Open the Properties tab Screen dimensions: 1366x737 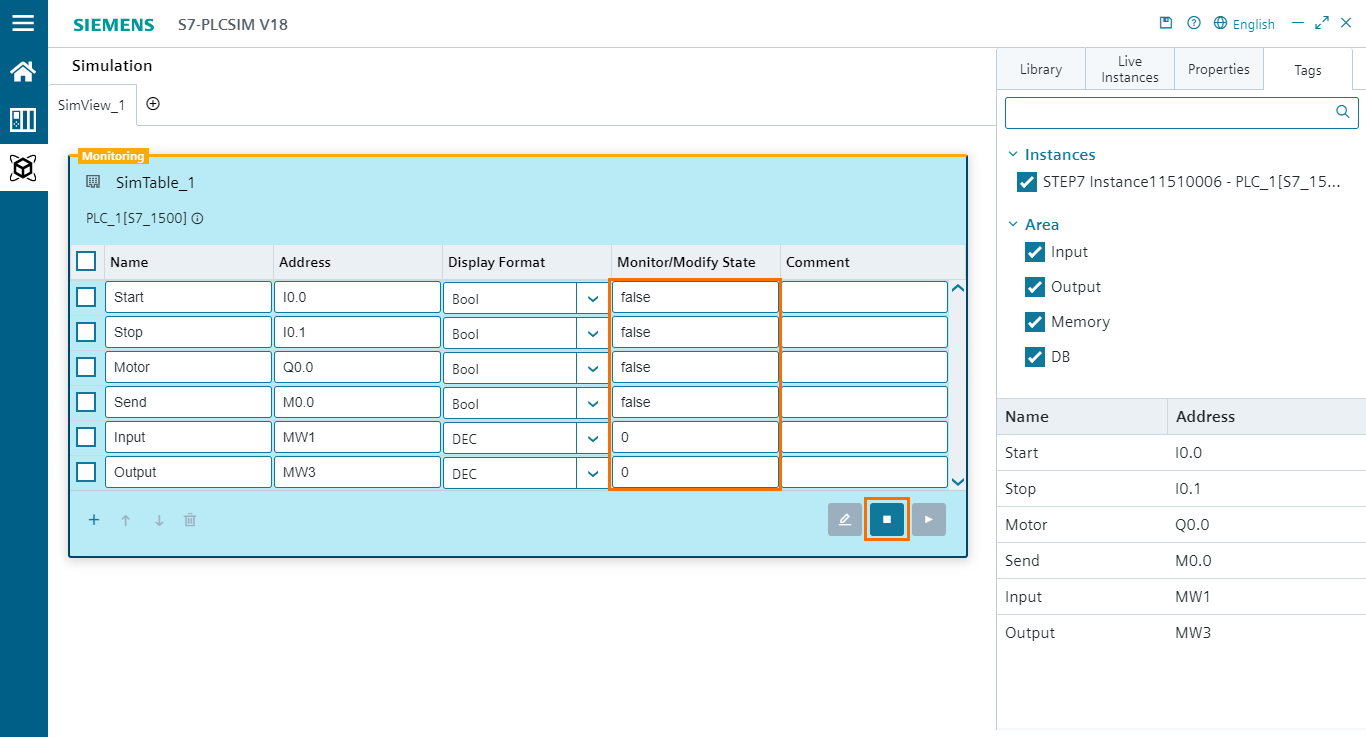point(1219,69)
